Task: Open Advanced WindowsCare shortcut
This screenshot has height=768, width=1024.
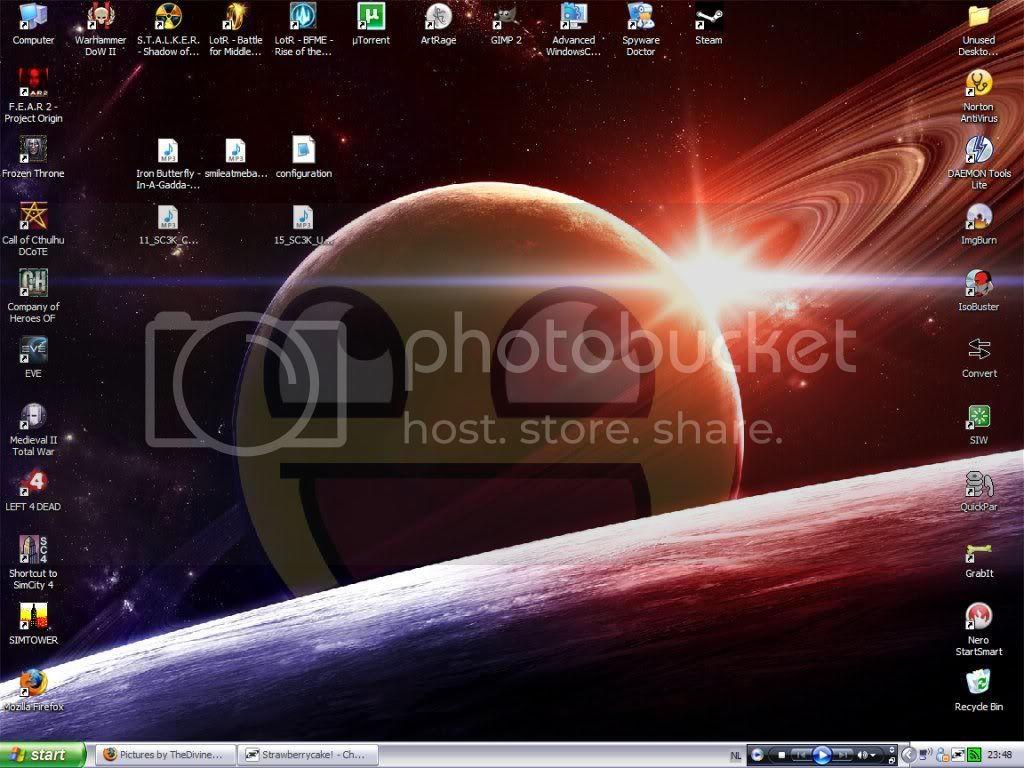Action: tap(573, 29)
